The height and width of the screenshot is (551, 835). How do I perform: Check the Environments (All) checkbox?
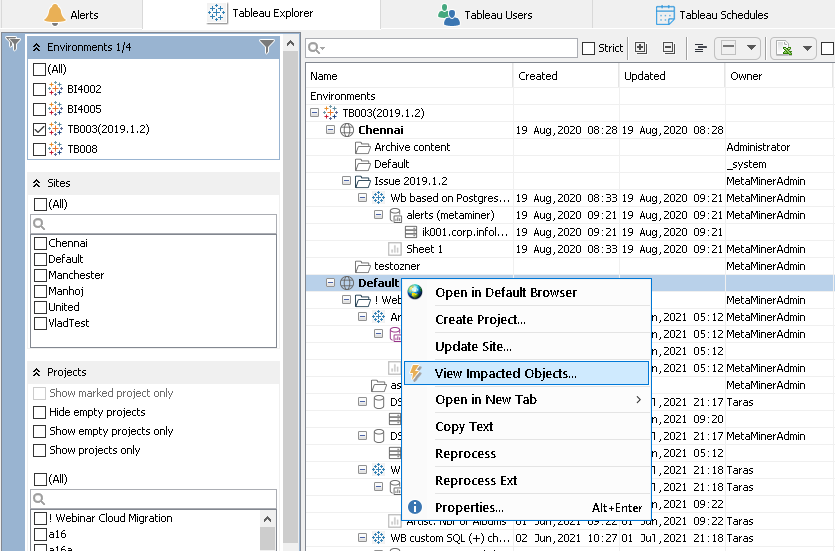pyautogui.click(x=39, y=69)
